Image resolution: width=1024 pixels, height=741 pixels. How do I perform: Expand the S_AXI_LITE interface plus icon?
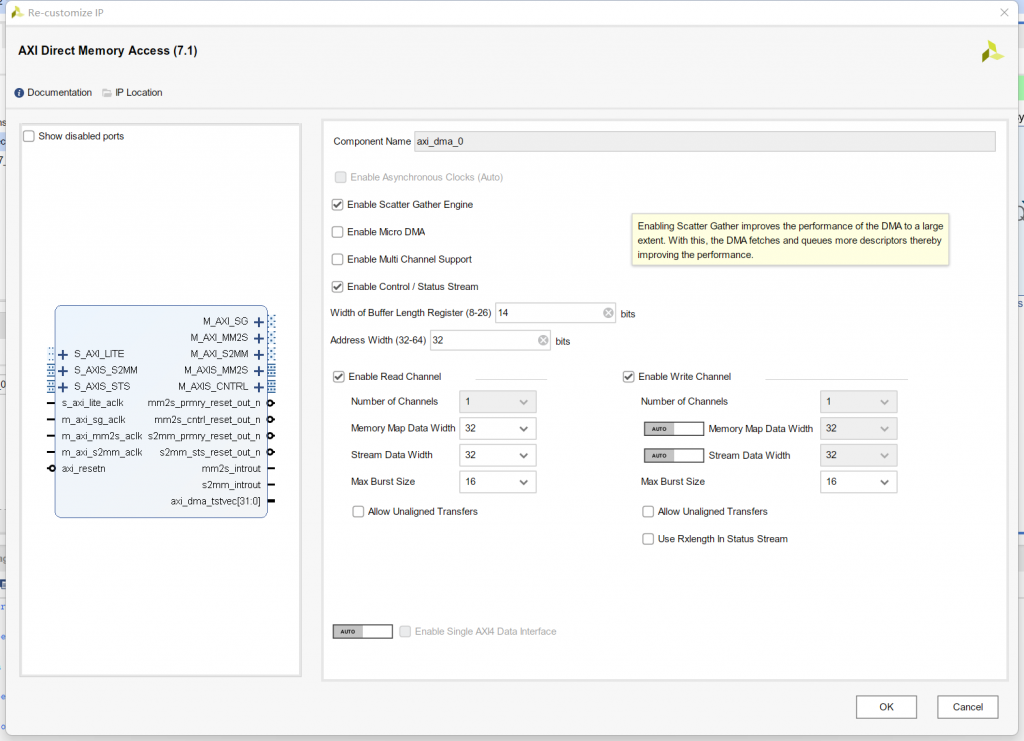pos(63,355)
